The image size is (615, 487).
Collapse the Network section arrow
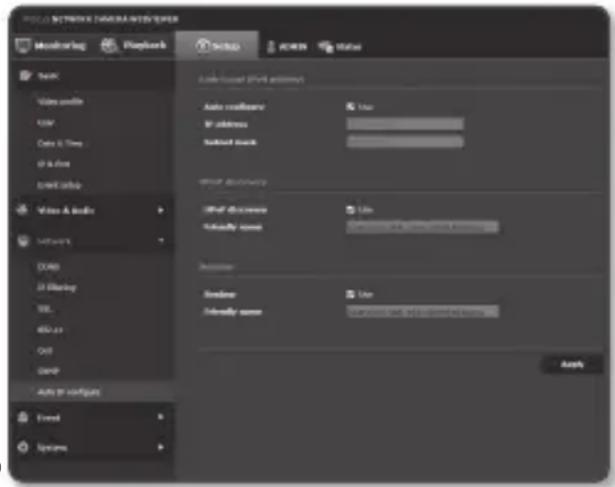161,240
